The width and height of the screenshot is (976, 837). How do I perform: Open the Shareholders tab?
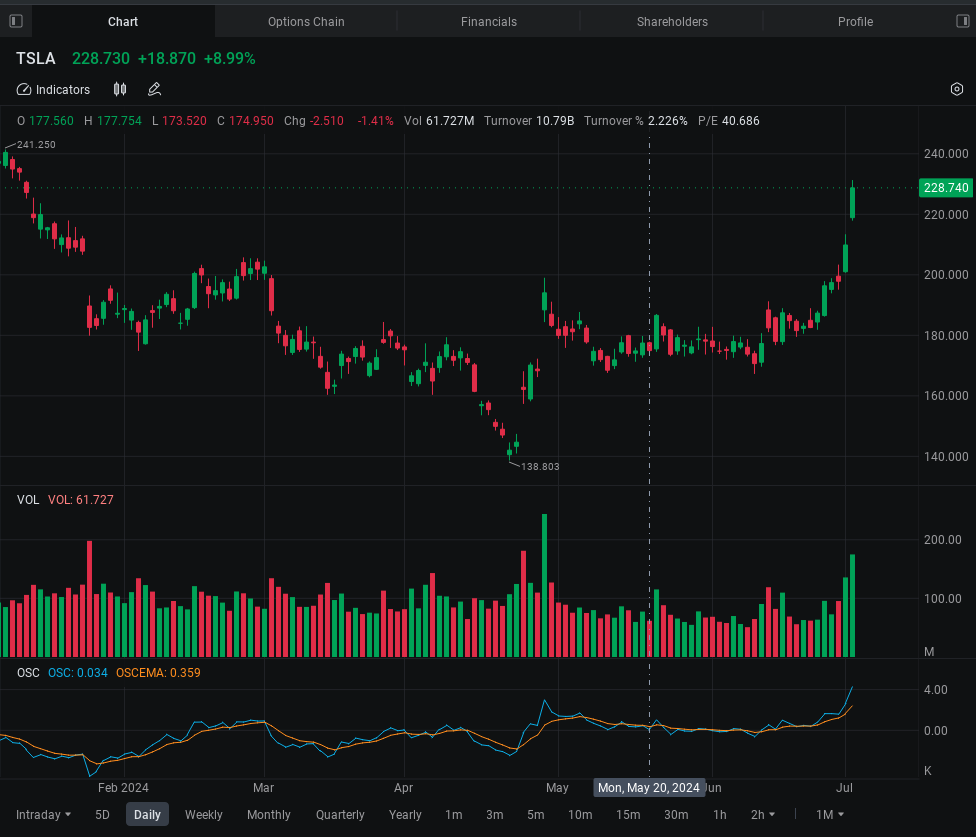click(672, 22)
